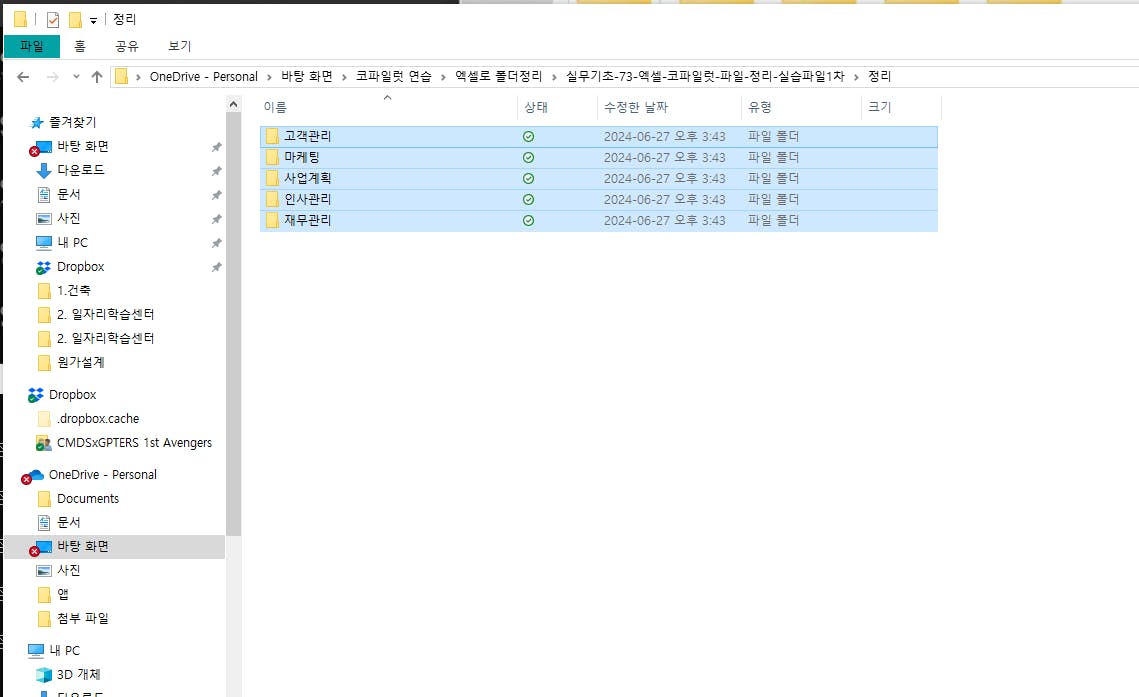
Task: Open 다운로드 in quick access
Action: (x=81, y=170)
